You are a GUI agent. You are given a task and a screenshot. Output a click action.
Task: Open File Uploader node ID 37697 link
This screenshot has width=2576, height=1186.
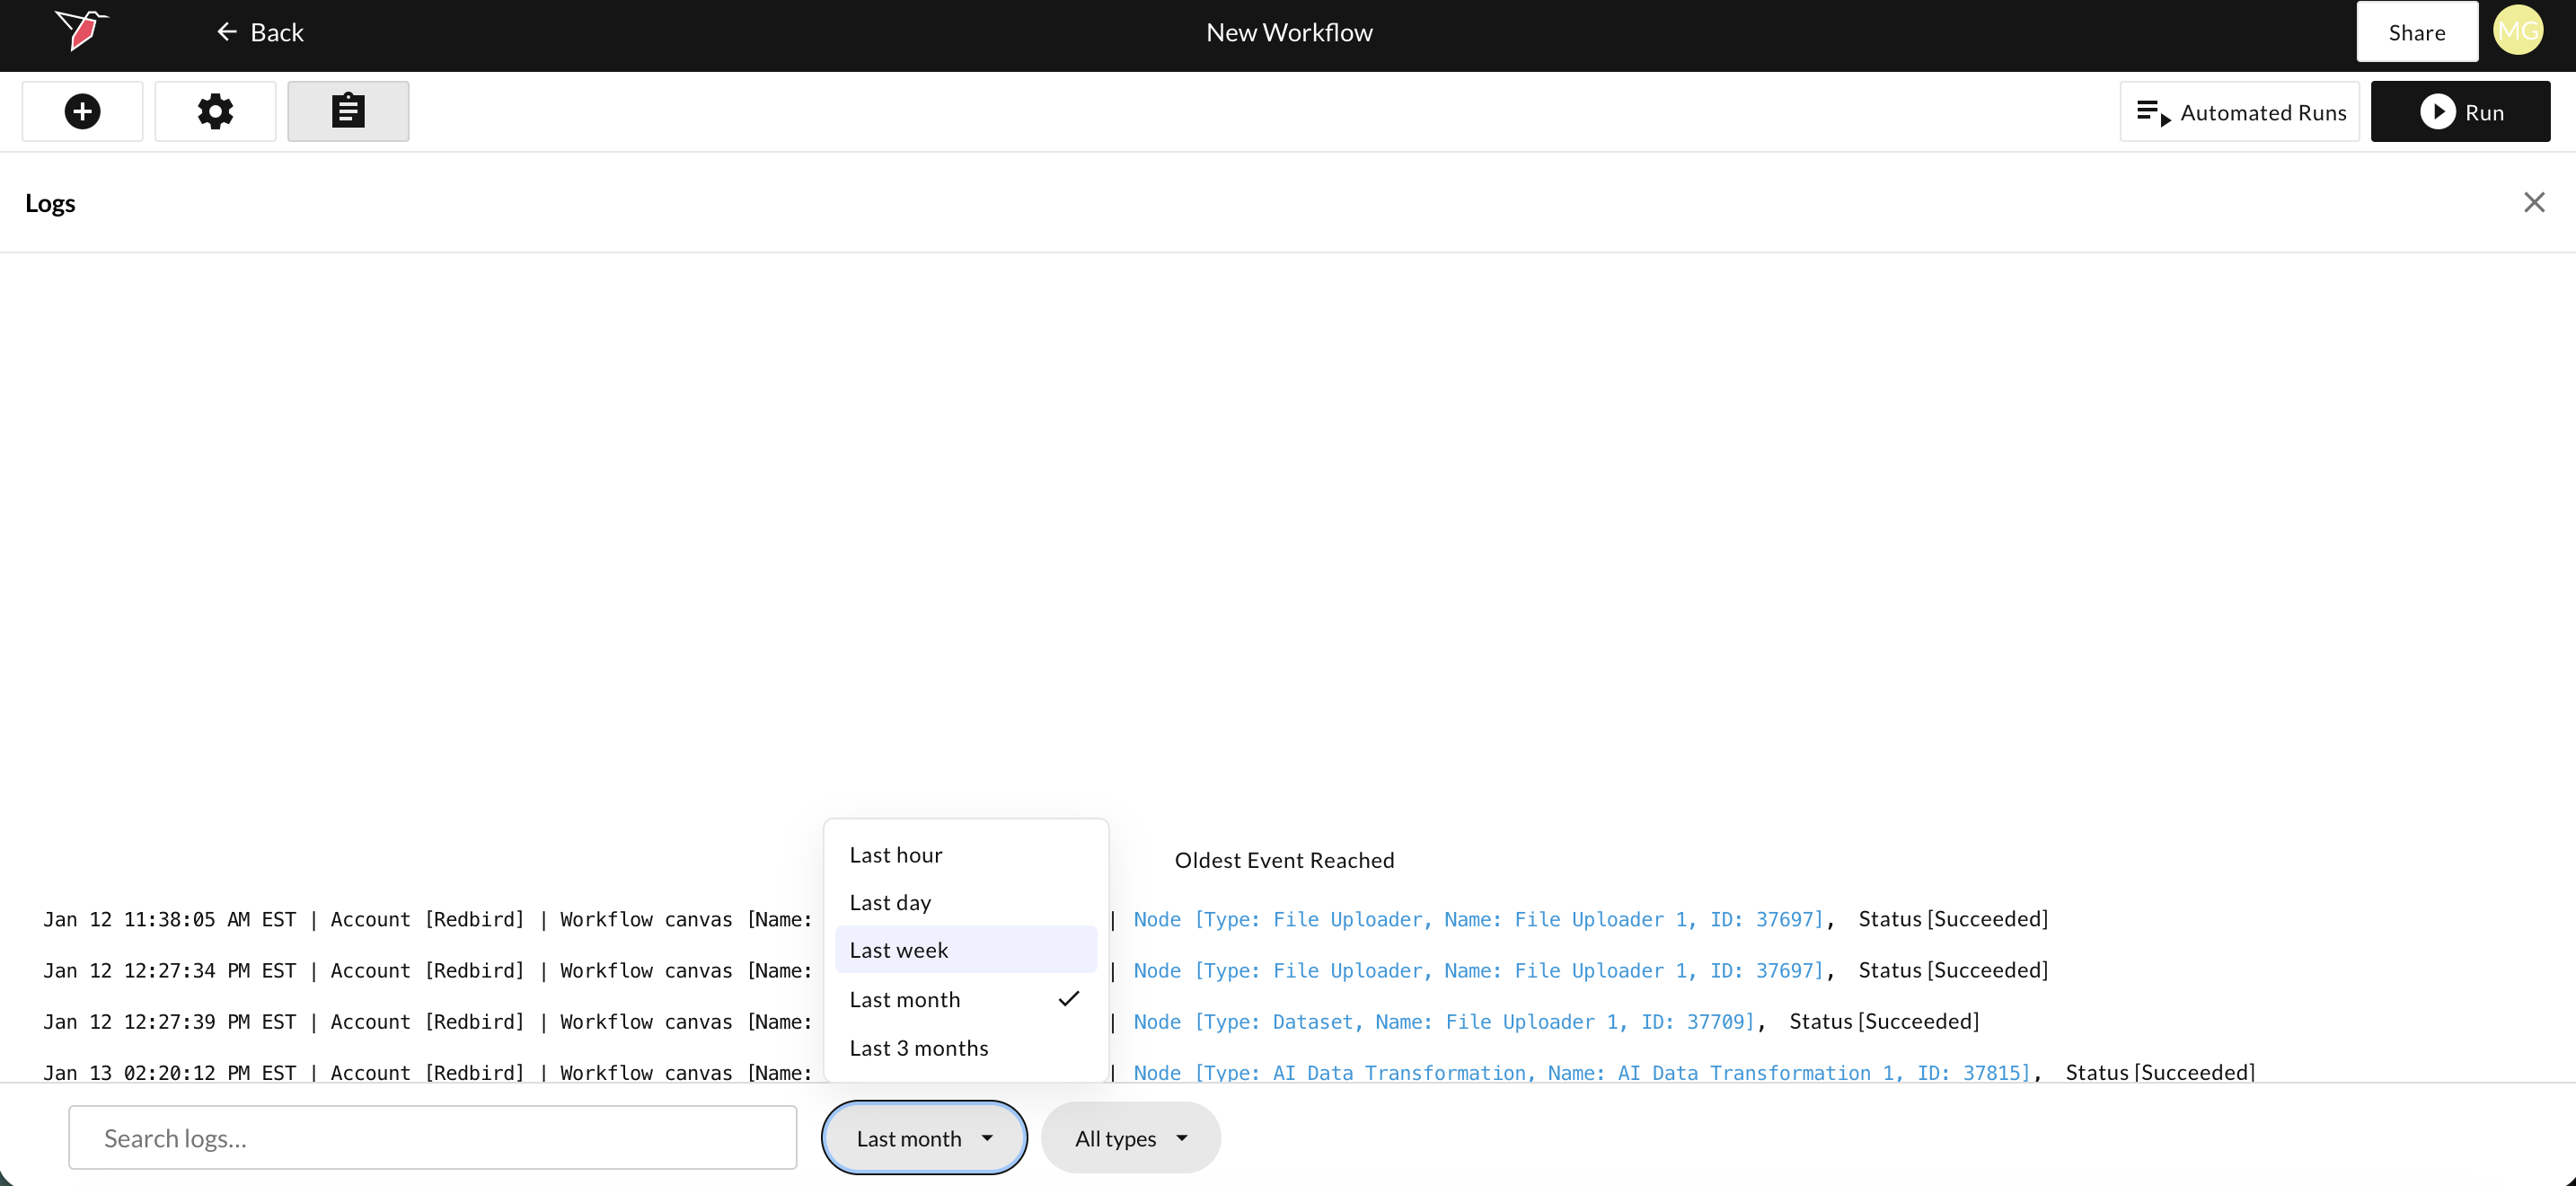tap(1478, 919)
